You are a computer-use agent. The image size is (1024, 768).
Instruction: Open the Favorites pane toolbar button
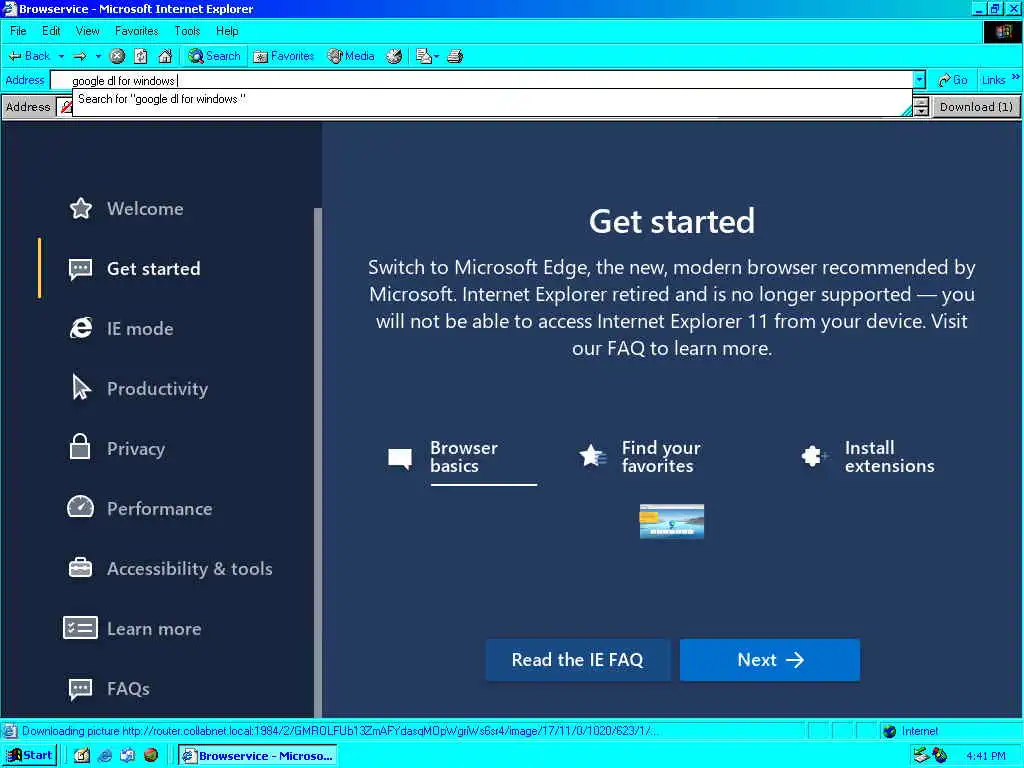283,56
